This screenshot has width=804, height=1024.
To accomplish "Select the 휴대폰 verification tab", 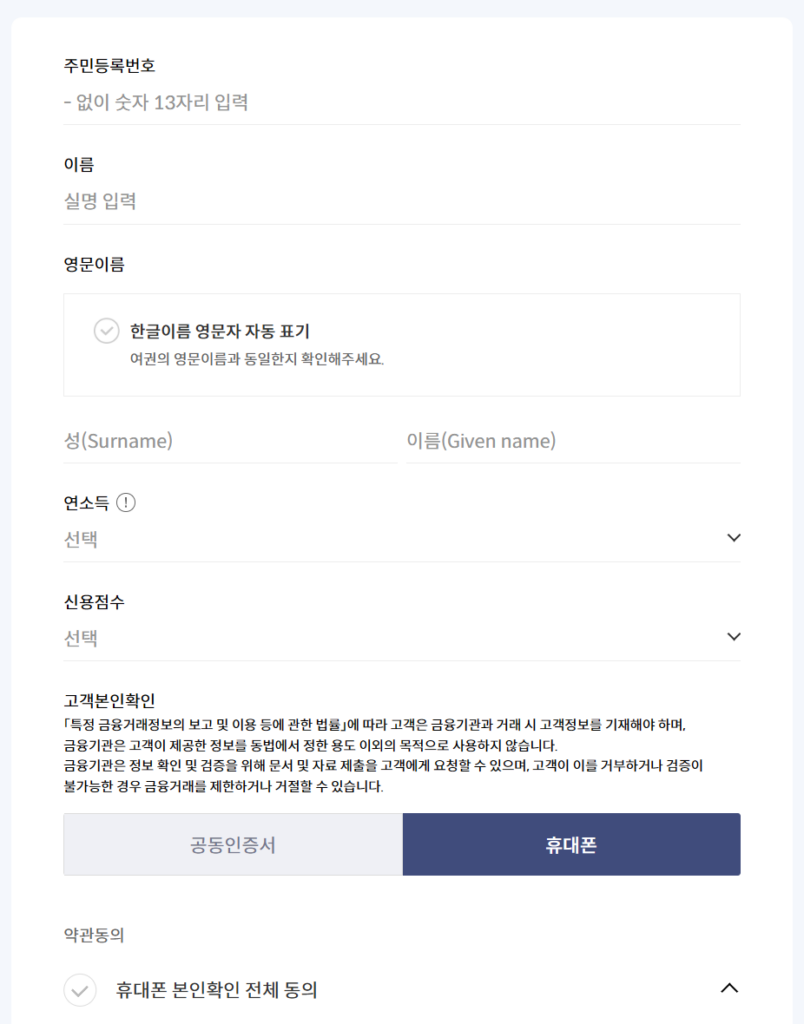I will coord(571,845).
